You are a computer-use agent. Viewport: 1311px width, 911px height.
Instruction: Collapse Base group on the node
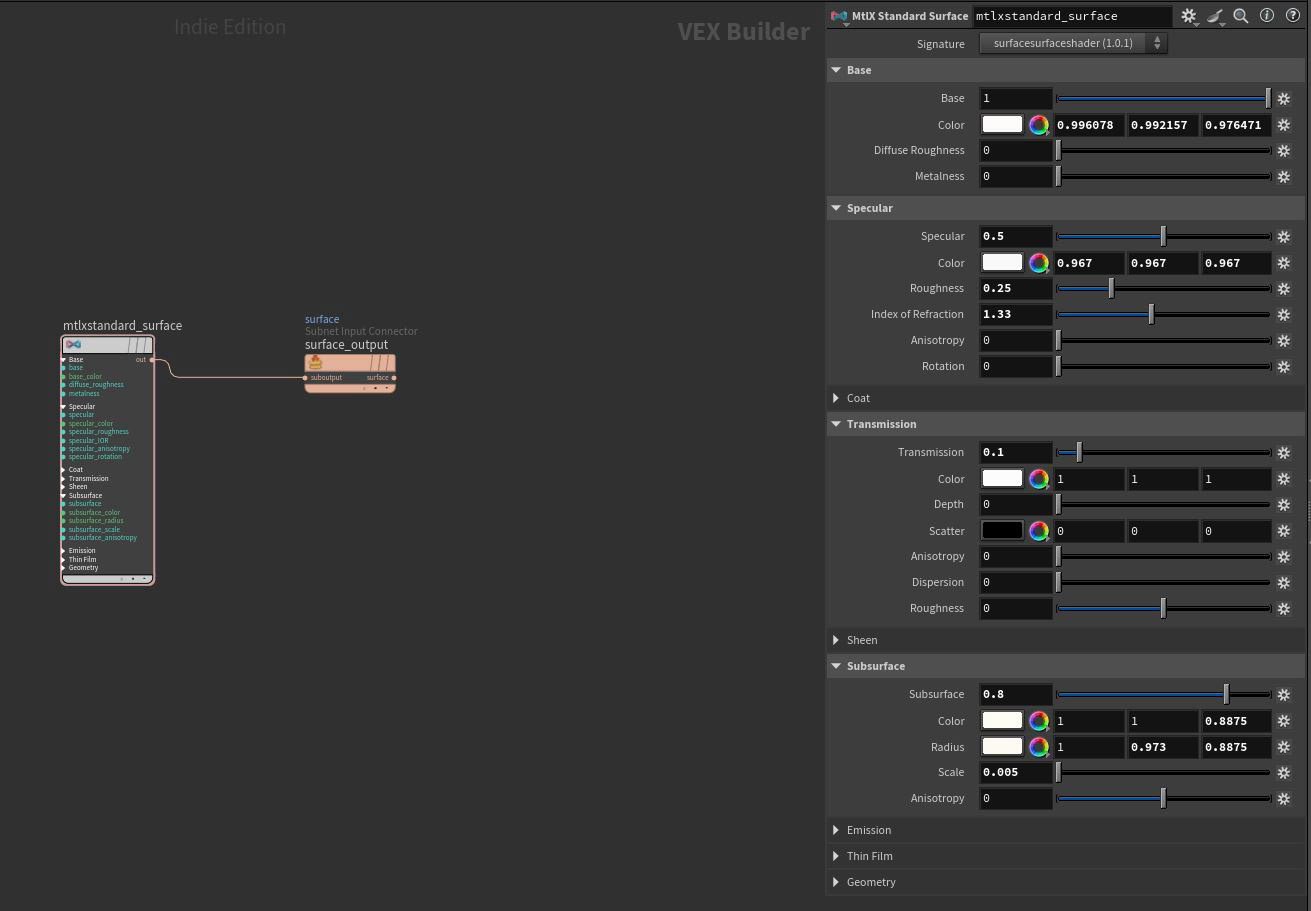(x=64, y=359)
